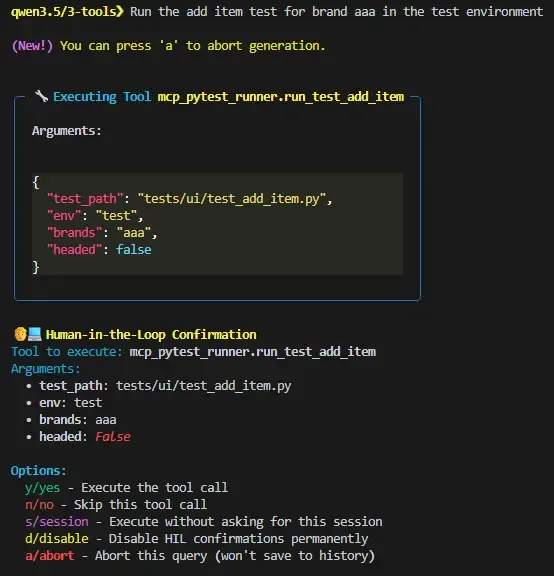Click 'Execute without asking for this session' text
554x576 pixels.
coord(246,522)
